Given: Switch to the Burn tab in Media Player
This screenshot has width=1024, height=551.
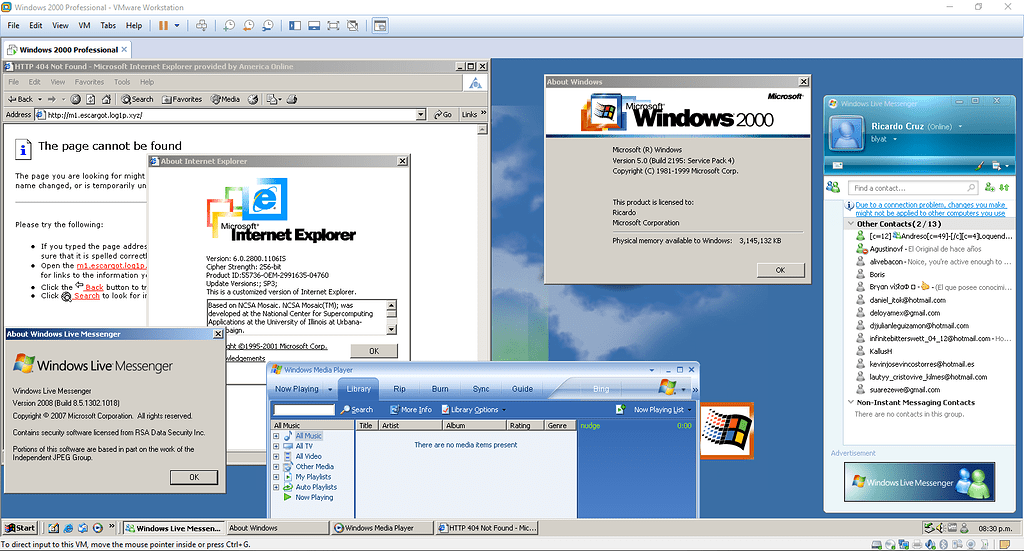Looking at the screenshot, I should tap(440, 389).
